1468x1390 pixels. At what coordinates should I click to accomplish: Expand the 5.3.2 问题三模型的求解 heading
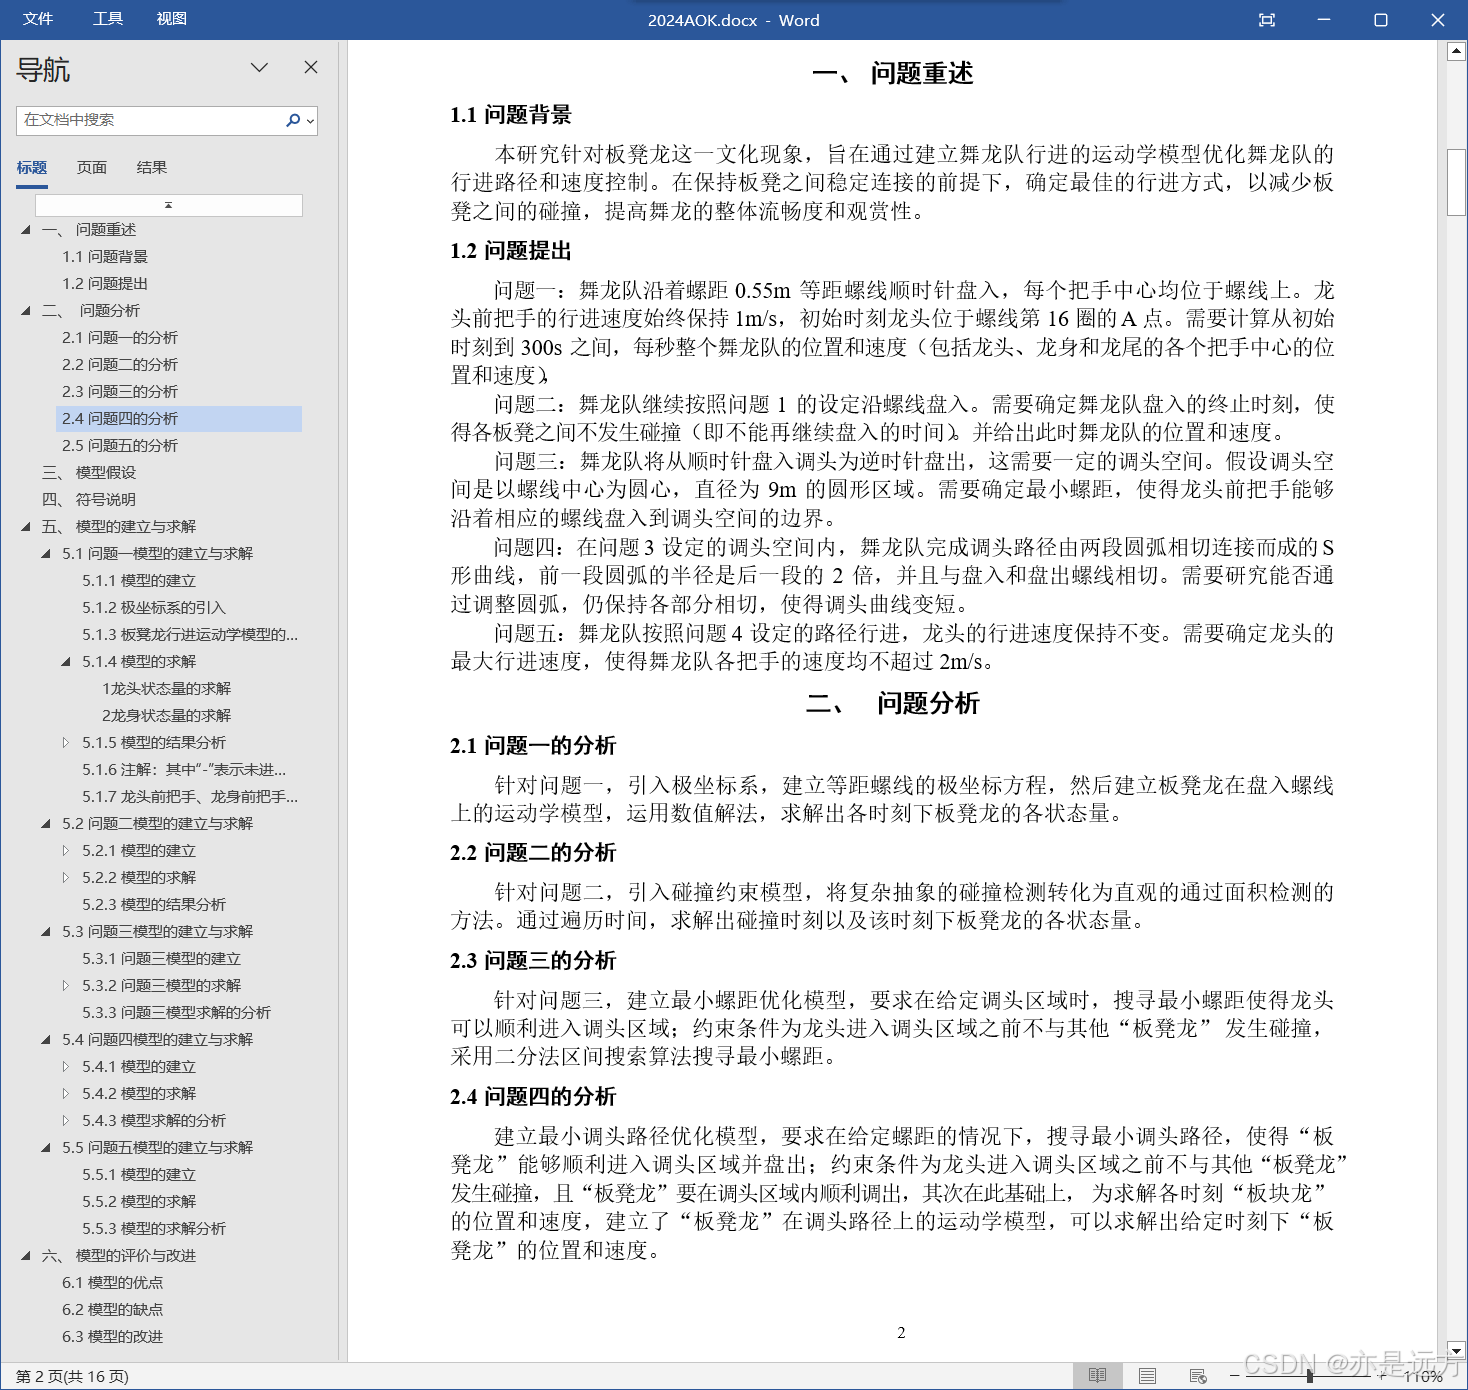coord(66,986)
